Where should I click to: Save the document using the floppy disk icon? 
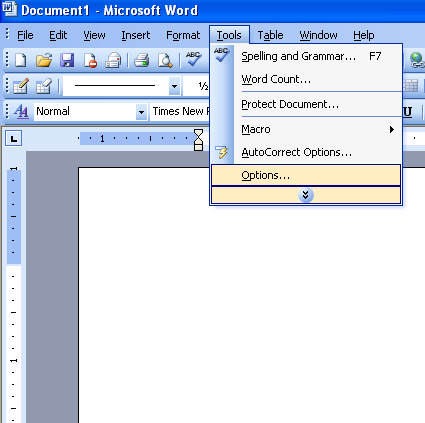point(67,60)
